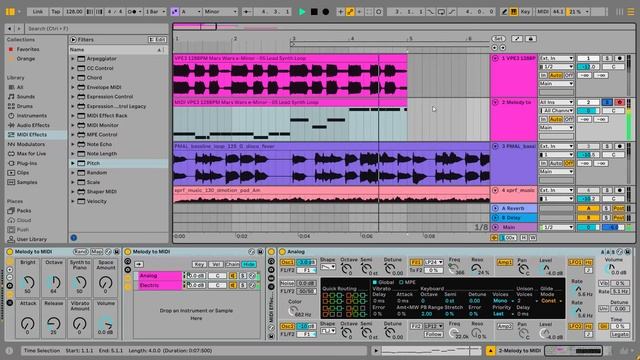The height and width of the screenshot is (360, 640).
Task: Select the pink Lead Synth Loop audio clip
Action: 290,76
